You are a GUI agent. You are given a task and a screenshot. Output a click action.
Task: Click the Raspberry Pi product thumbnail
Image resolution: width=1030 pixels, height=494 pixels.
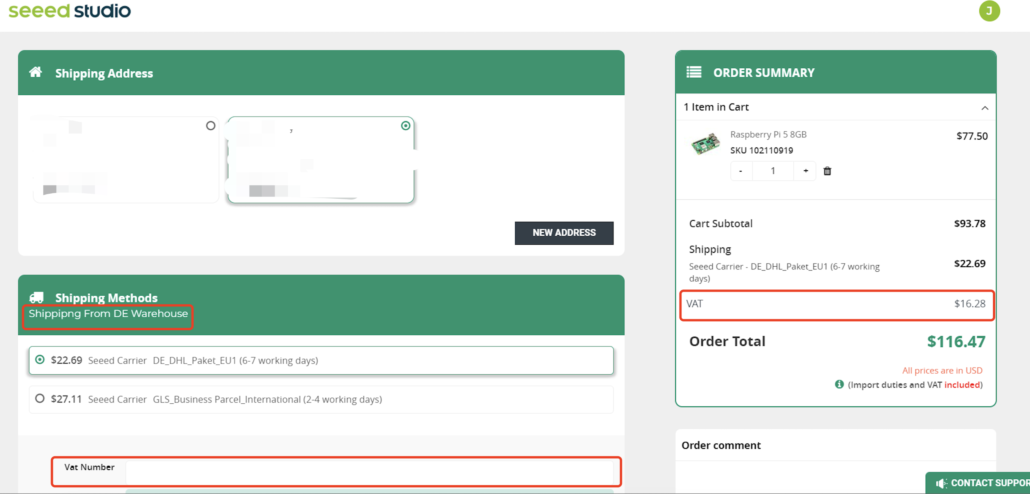(x=705, y=144)
